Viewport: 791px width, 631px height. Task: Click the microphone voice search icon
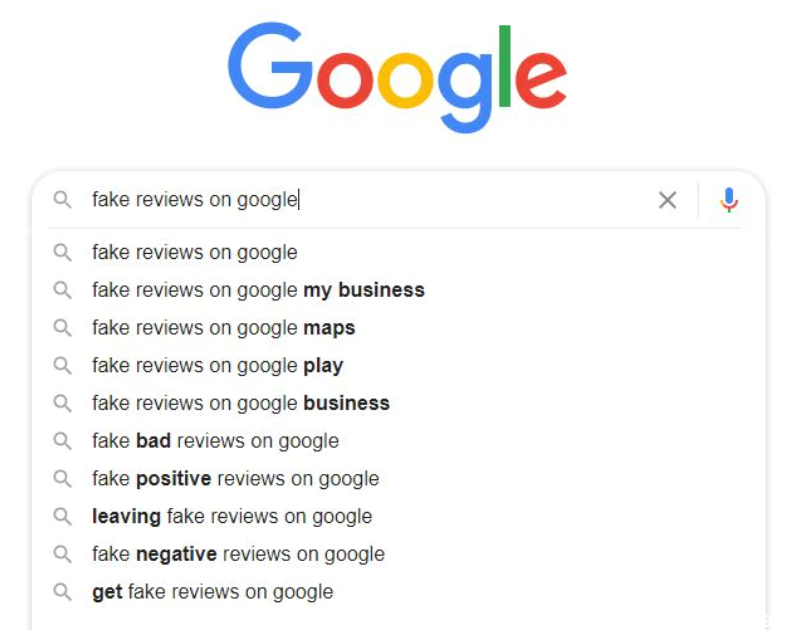728,200
